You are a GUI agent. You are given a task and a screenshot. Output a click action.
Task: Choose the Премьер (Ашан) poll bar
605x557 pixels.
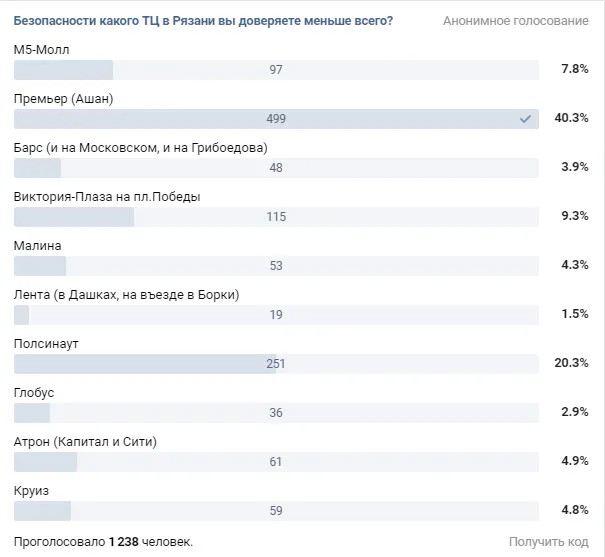276,119
